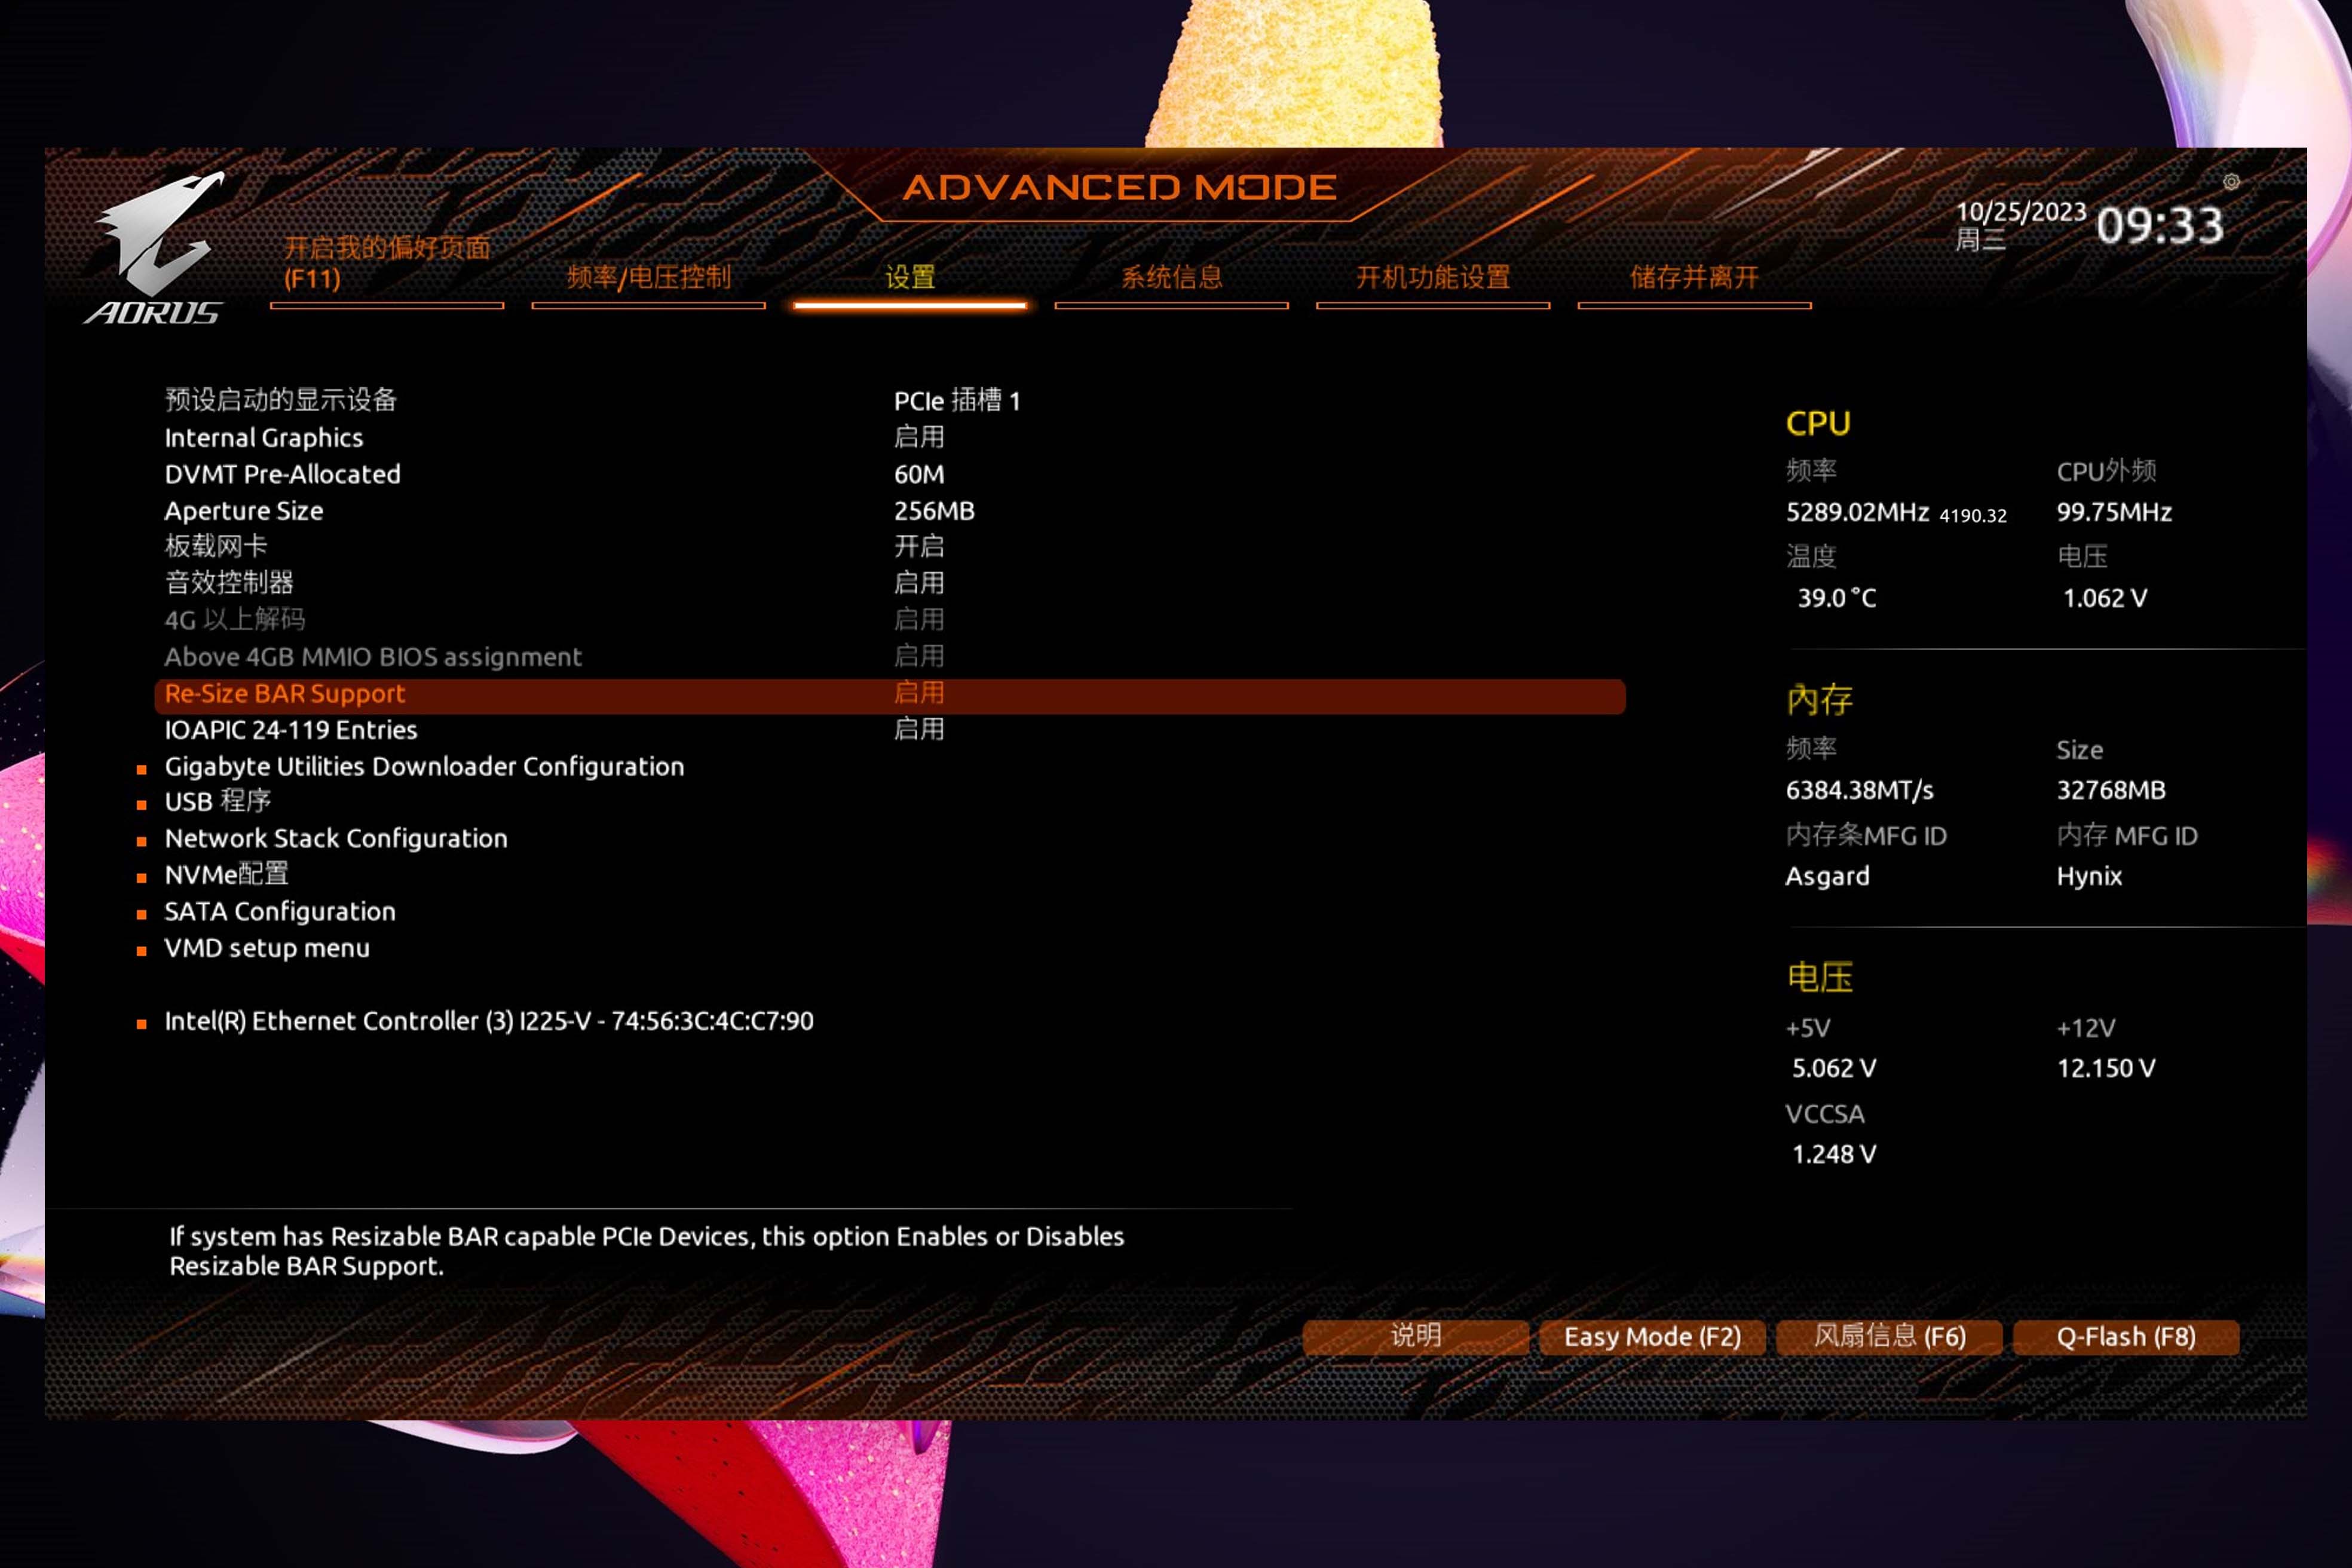Select the Aperture Size row label

[244, 511]
